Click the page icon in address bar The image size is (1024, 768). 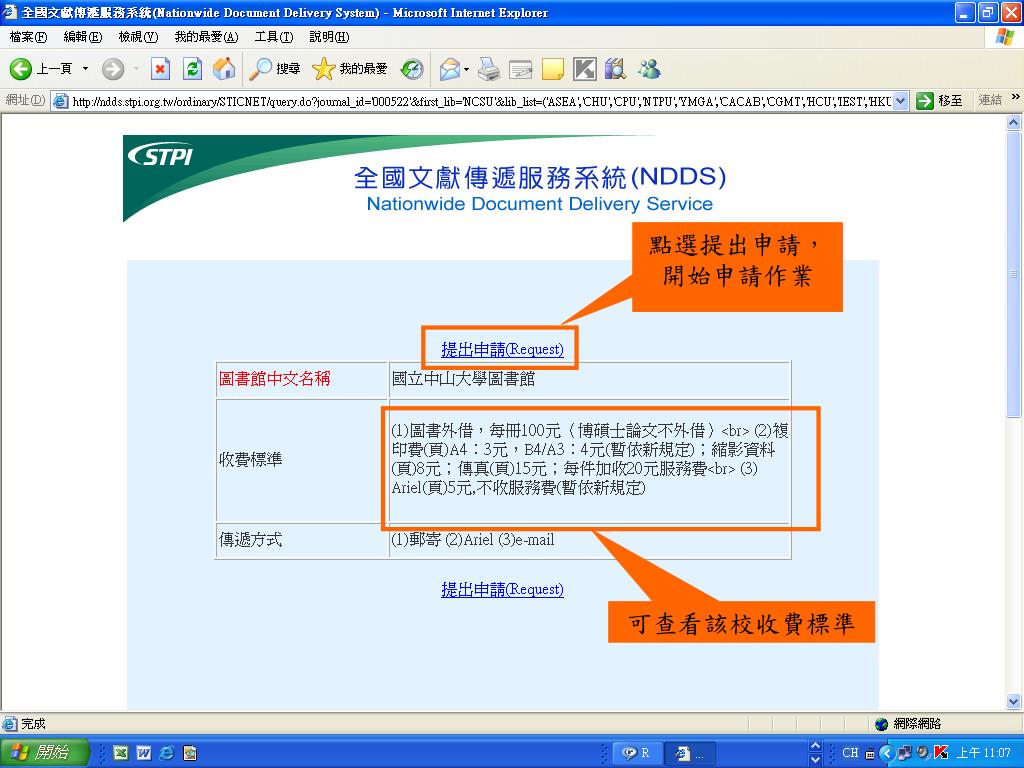(61, 101)
